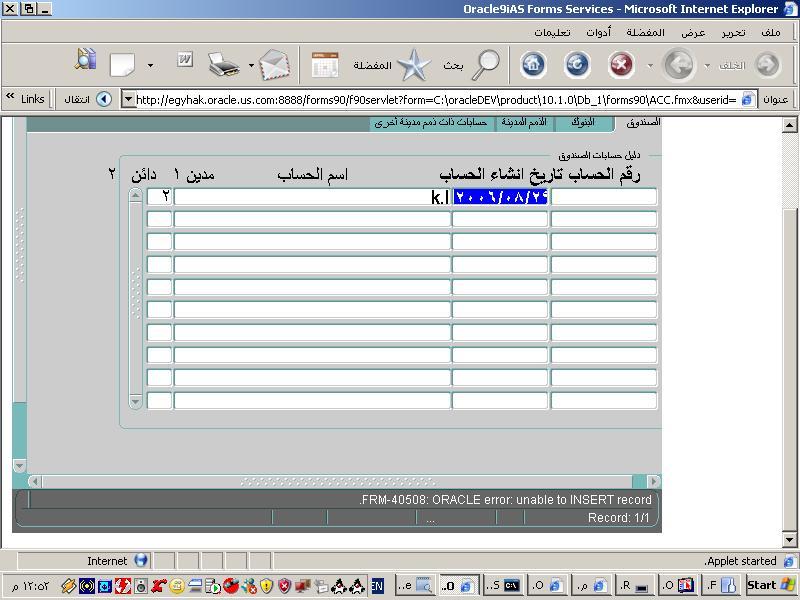Open the أدوات (Tools) menu
Viewport: 800px width, 600px height.
click(x=598, y=32)
